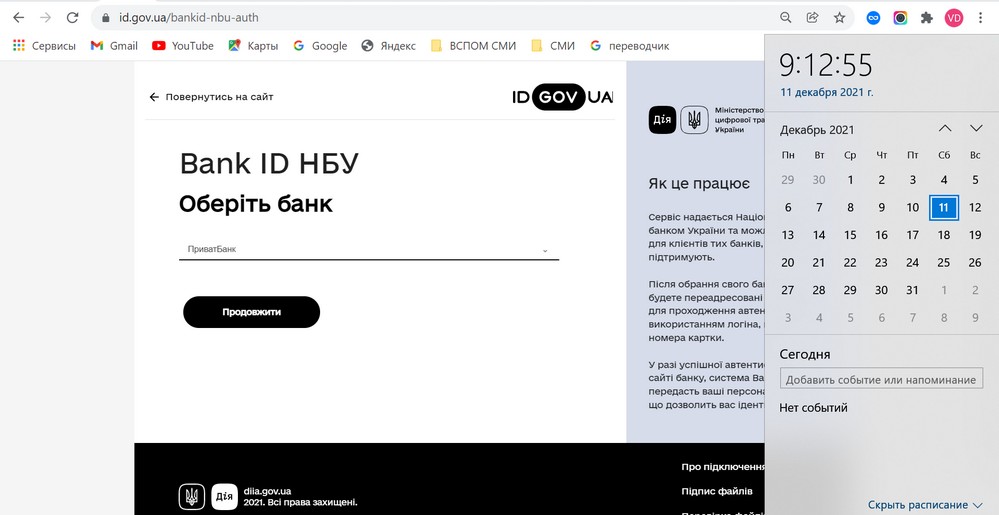Click the Bank ID НБУ heading
The image size is (999, 515).
coord(269,164)
